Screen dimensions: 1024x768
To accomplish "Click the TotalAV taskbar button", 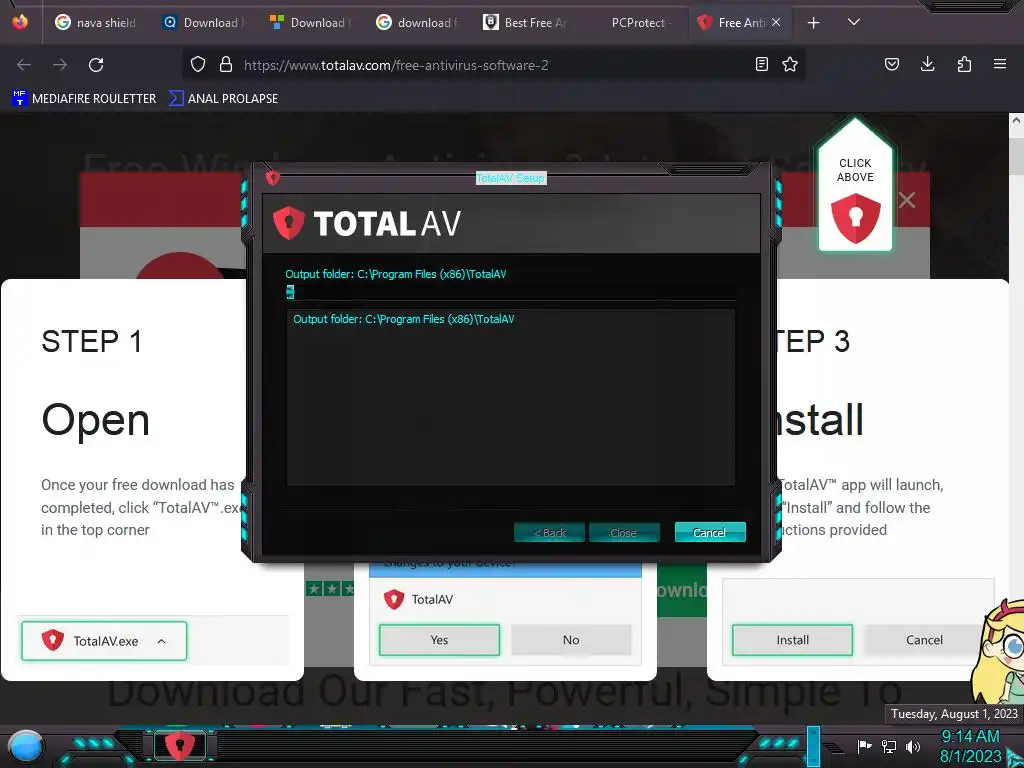I will tap(180, 745).
